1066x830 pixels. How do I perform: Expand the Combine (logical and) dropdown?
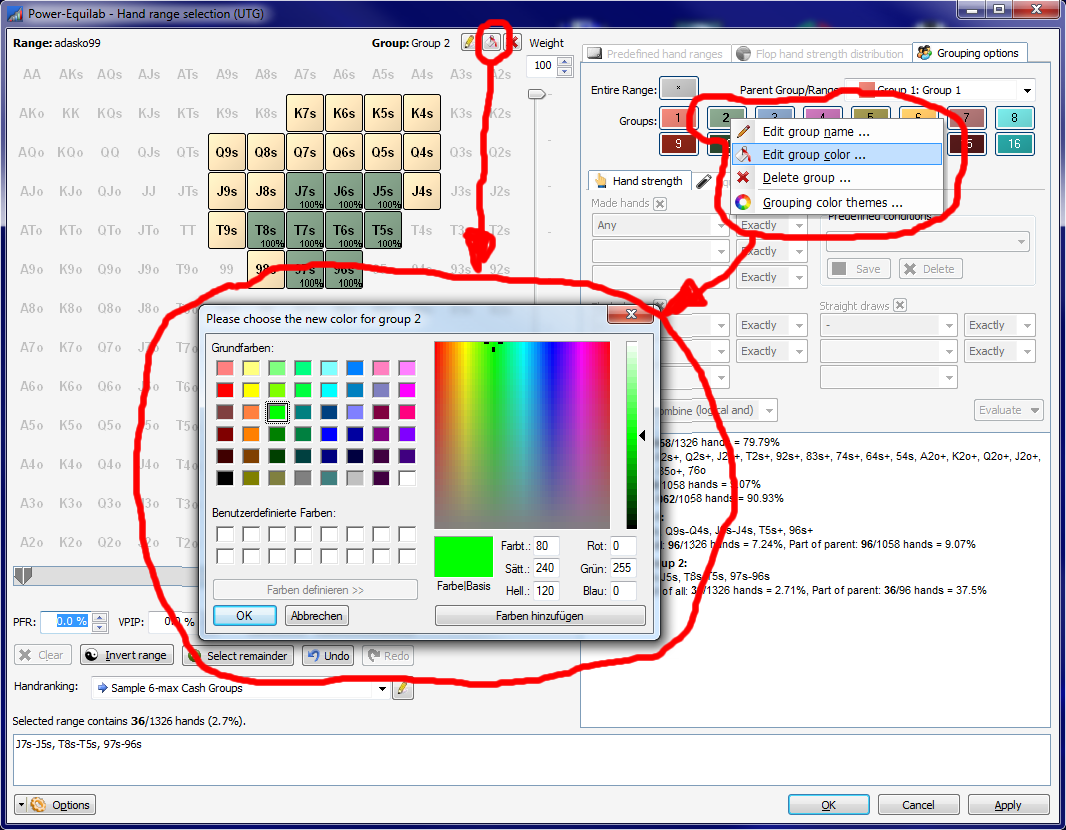click(769, 411)
